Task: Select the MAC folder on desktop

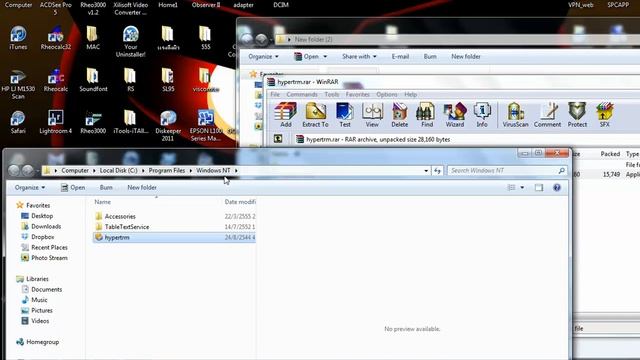Action: coord(93,38)
